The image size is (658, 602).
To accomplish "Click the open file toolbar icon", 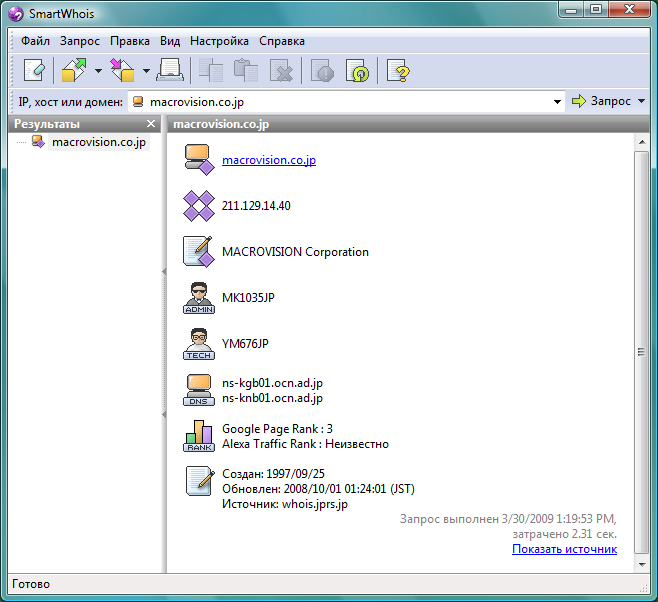I will coord(75,71).
